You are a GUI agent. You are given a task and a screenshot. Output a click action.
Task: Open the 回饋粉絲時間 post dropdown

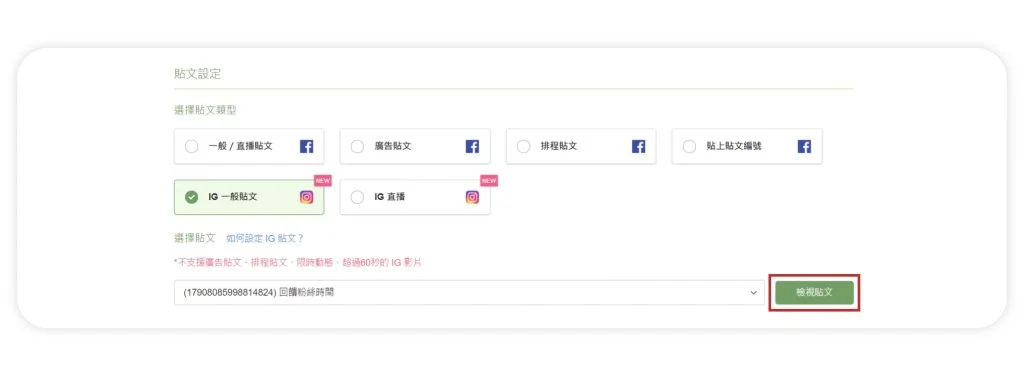[469, 292]
